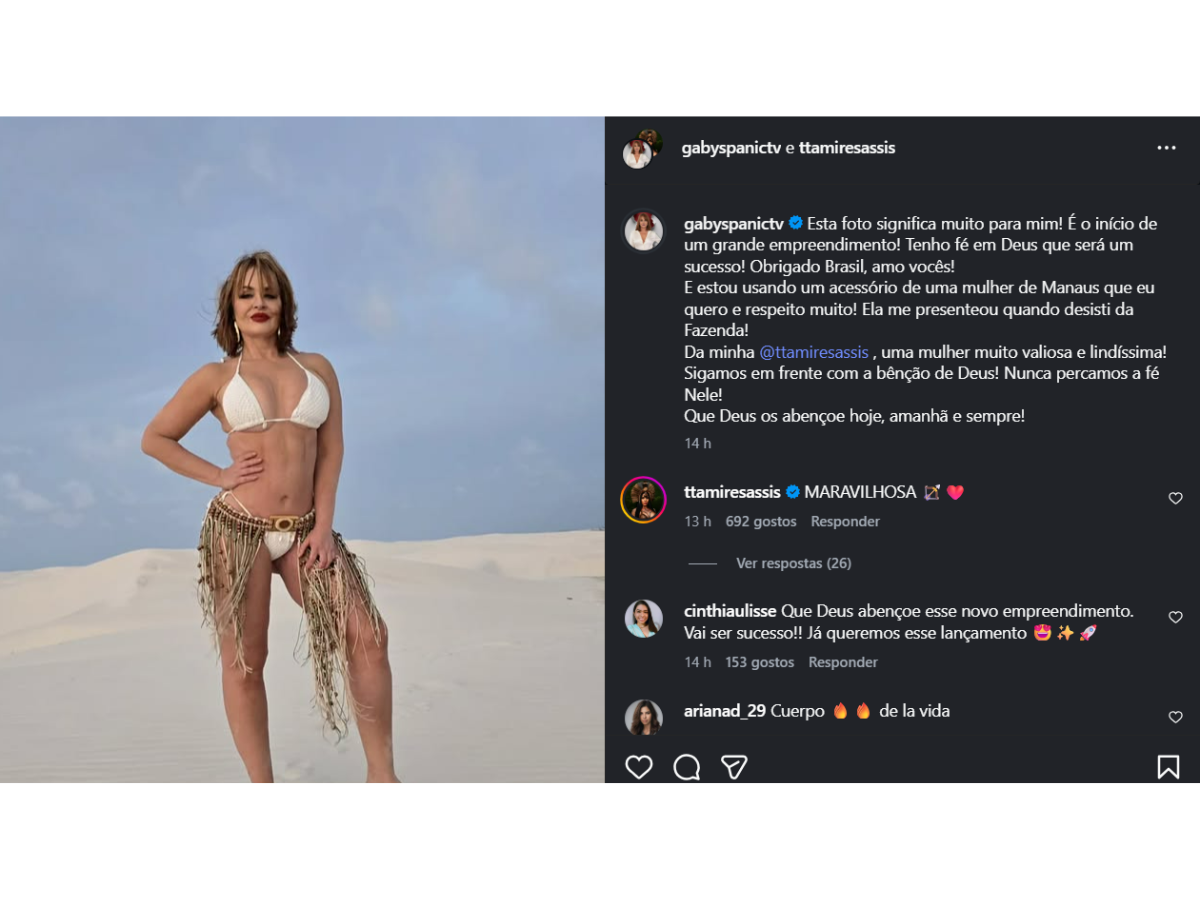Save the post with the bookmark icon
The height and width of the screenshot is (900, 1200).
[1168, 767]
